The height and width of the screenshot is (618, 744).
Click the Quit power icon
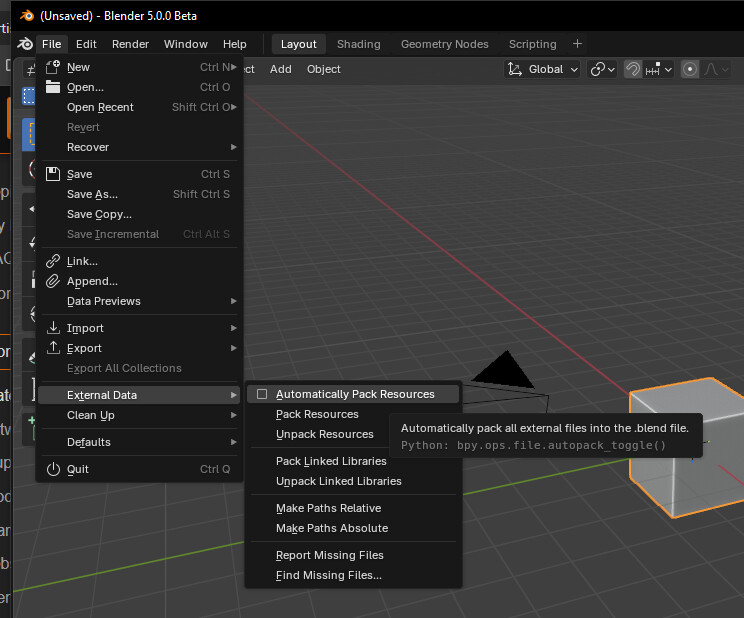pos(53,469)
